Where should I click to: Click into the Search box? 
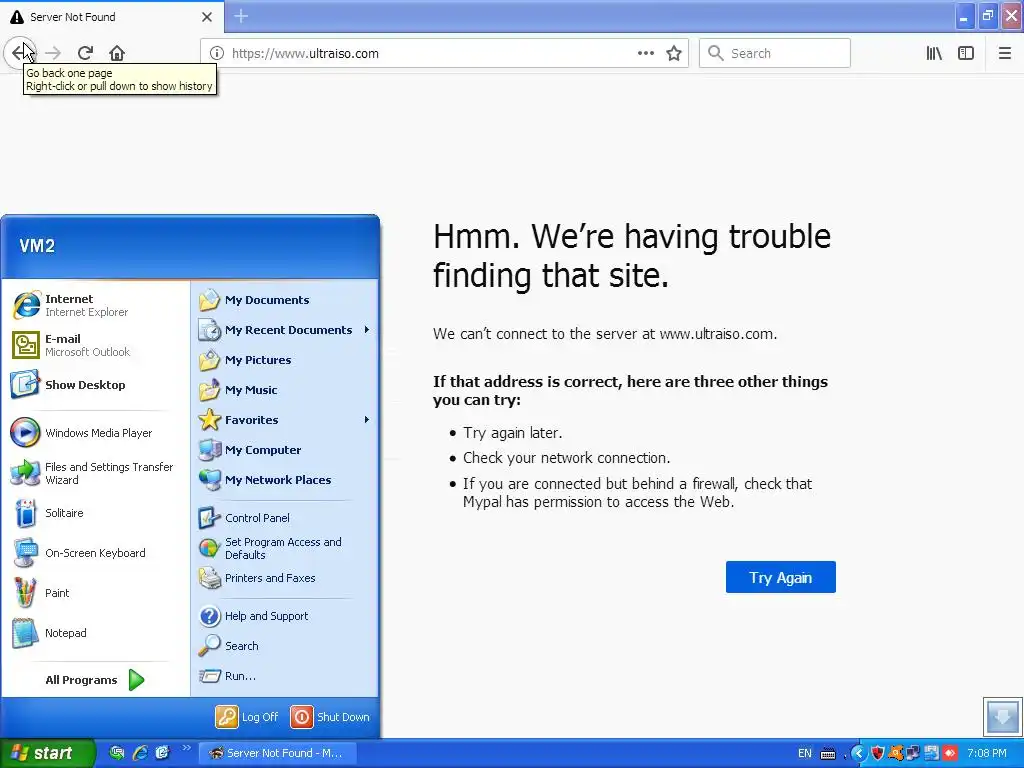point(775,53)
